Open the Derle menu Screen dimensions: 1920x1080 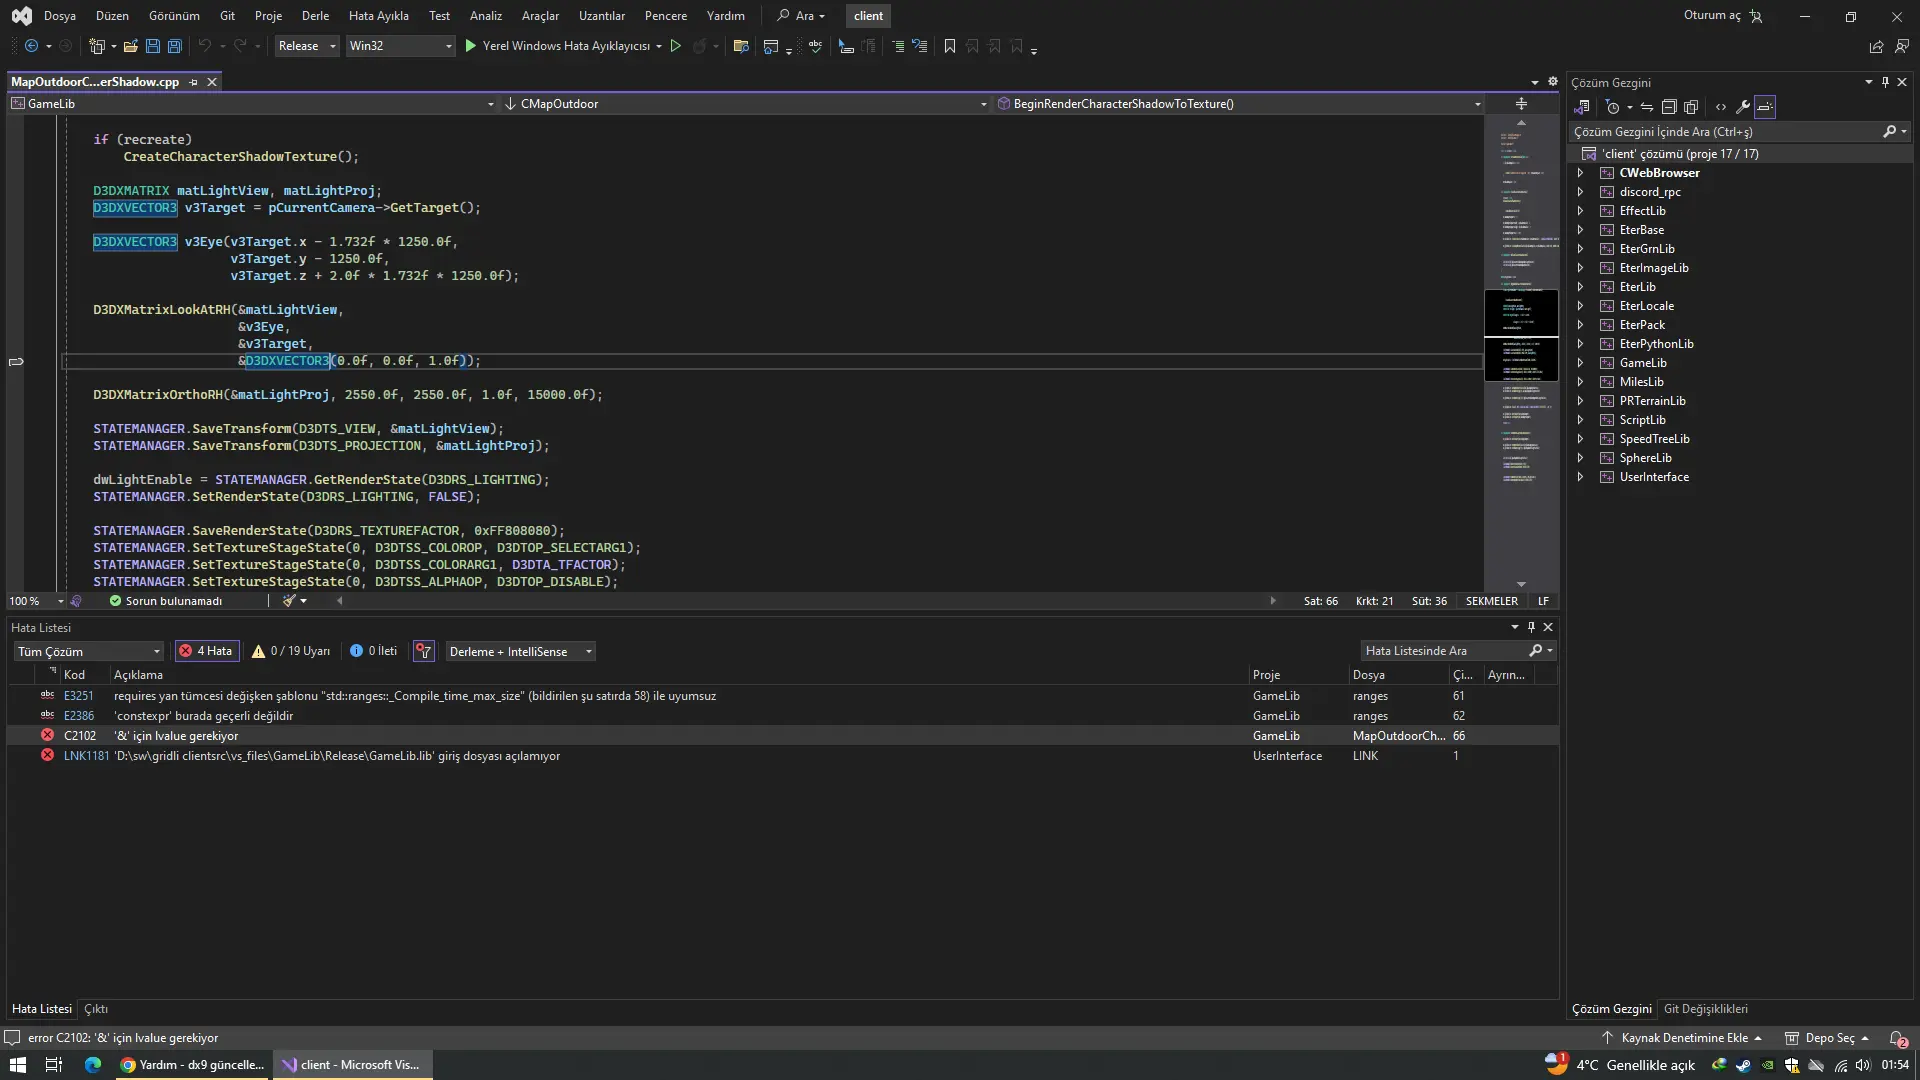point(315,16)
